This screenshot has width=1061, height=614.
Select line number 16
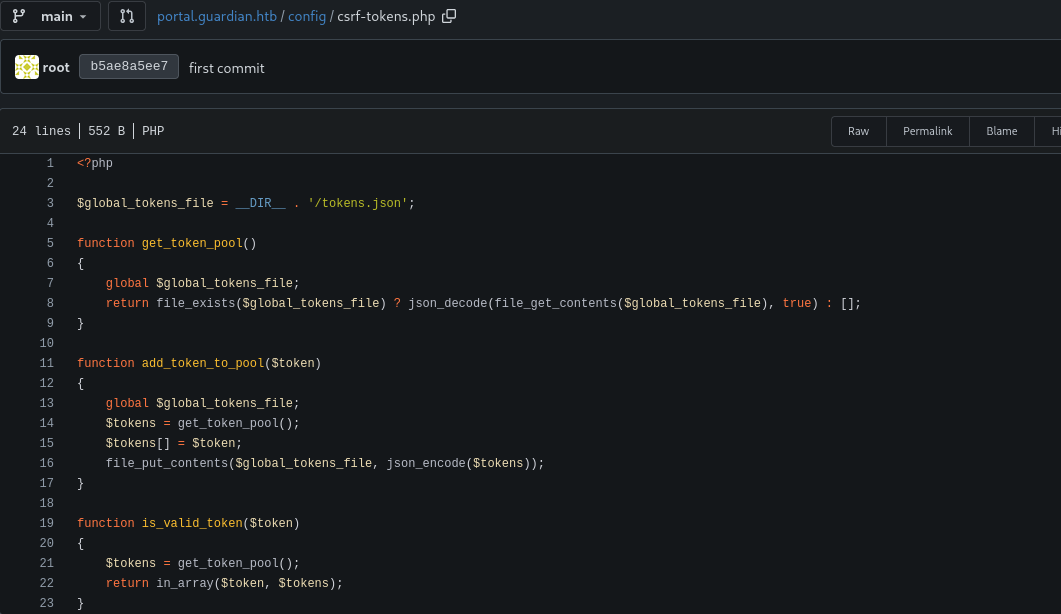(47, 463)
